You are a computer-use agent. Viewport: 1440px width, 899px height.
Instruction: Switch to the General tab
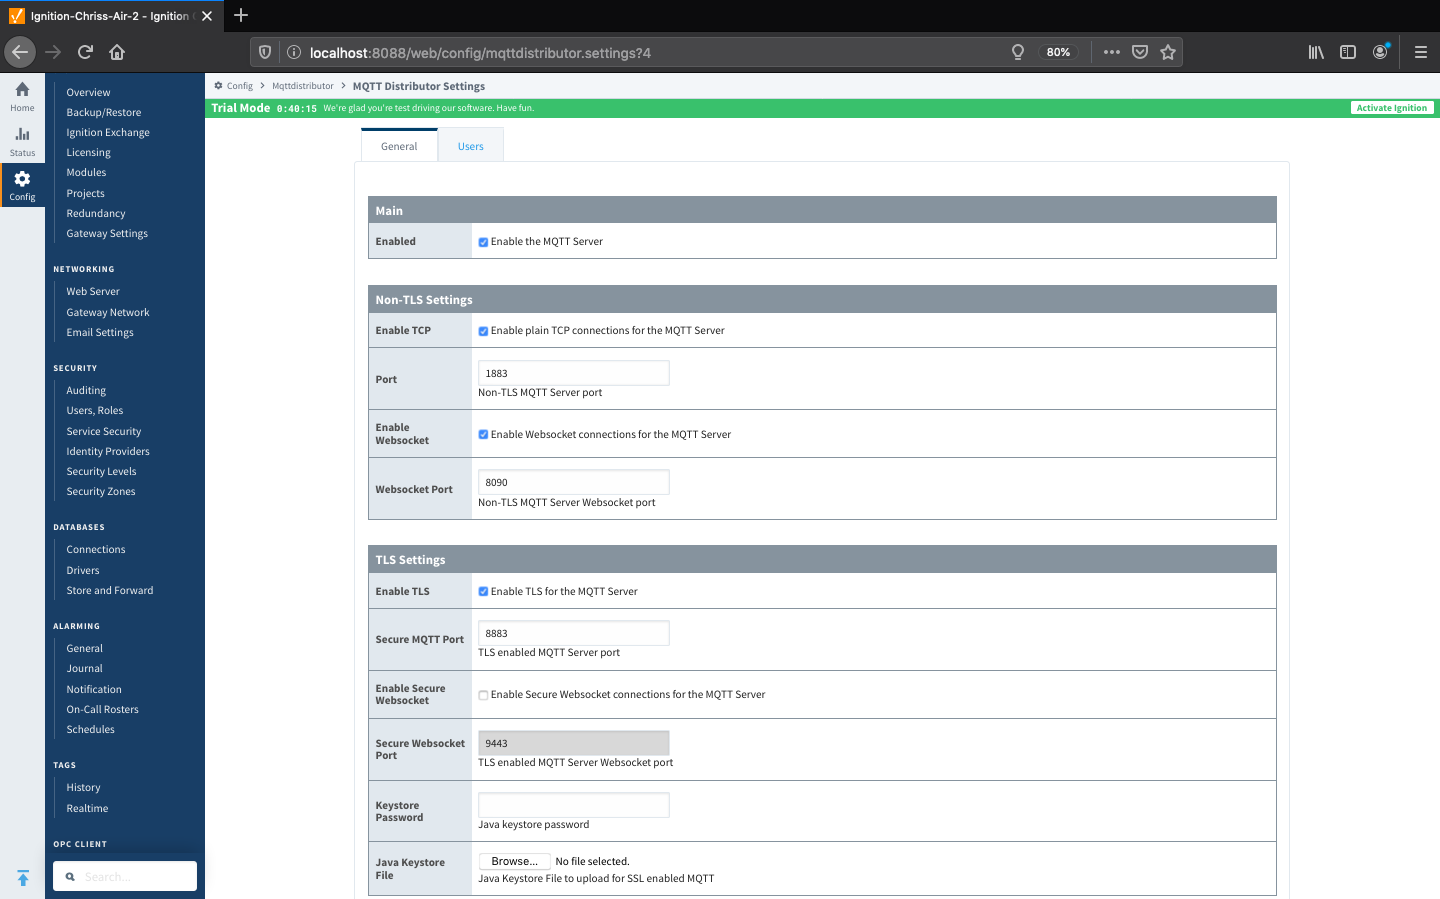click(x=399, y=146)
